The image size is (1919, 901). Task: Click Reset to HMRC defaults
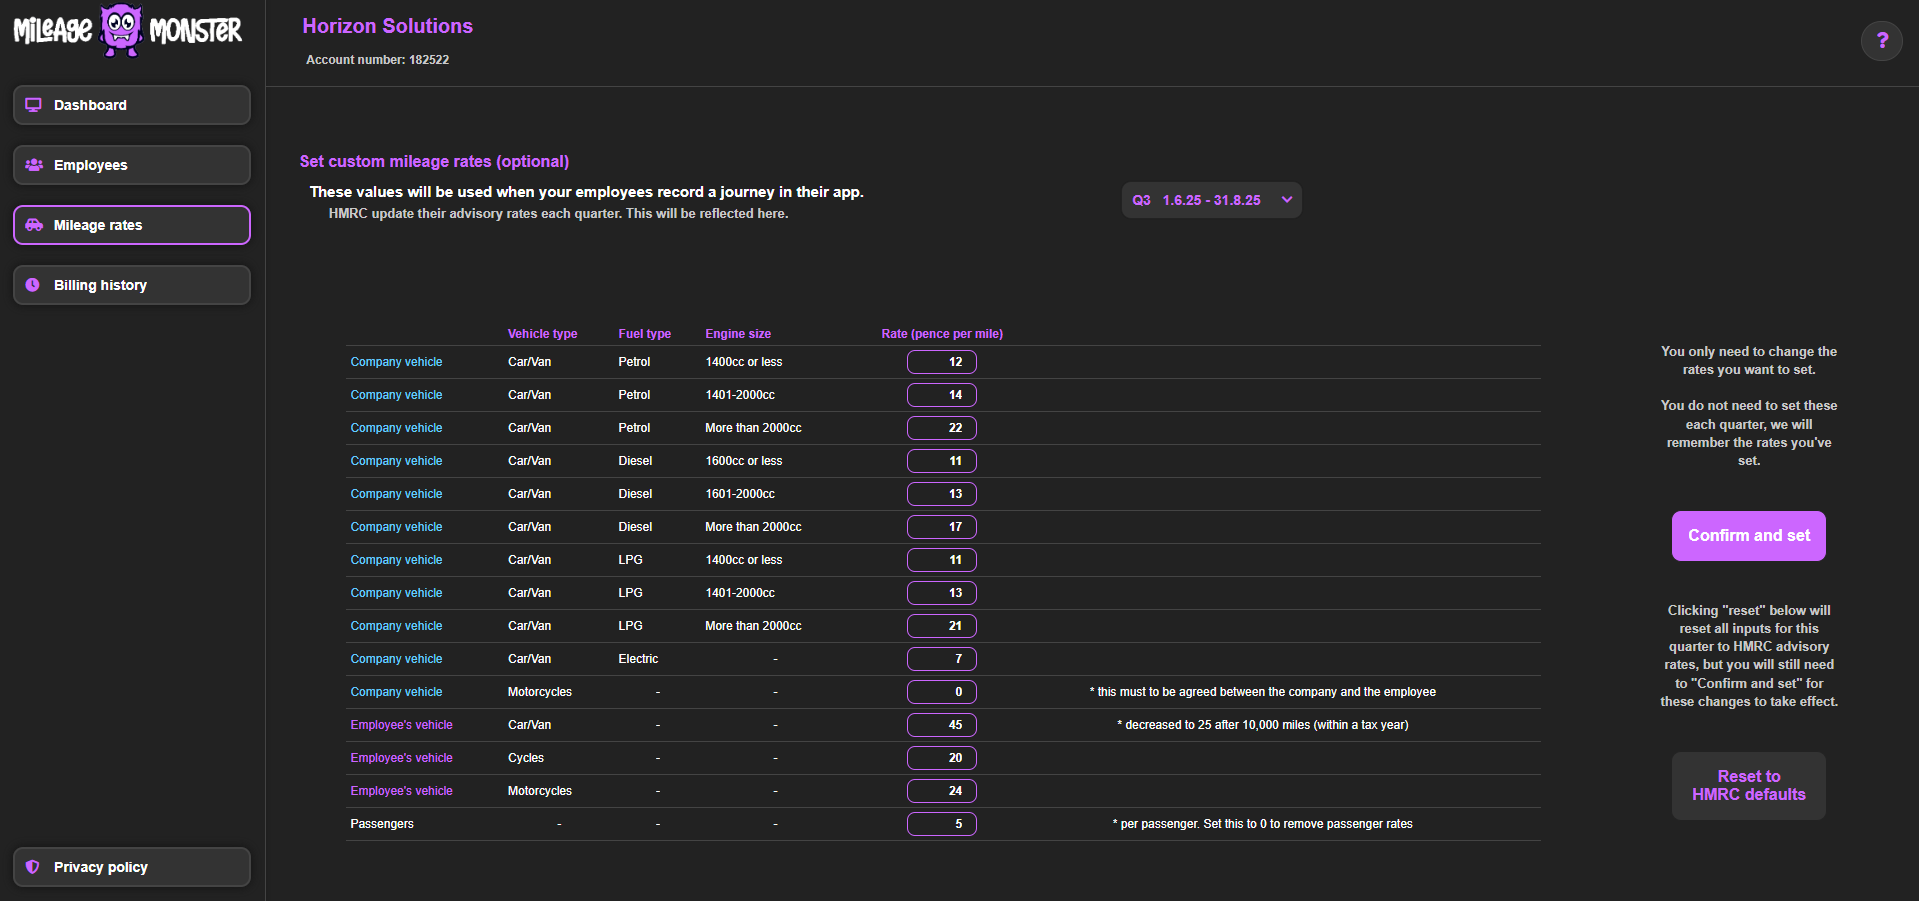pyautogui.click(x=1749, y=786)
